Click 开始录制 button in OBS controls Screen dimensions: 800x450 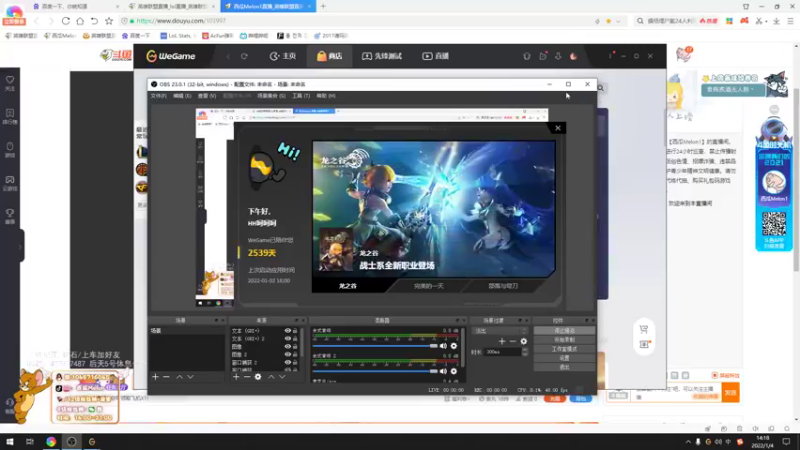(x=564, y=340)
